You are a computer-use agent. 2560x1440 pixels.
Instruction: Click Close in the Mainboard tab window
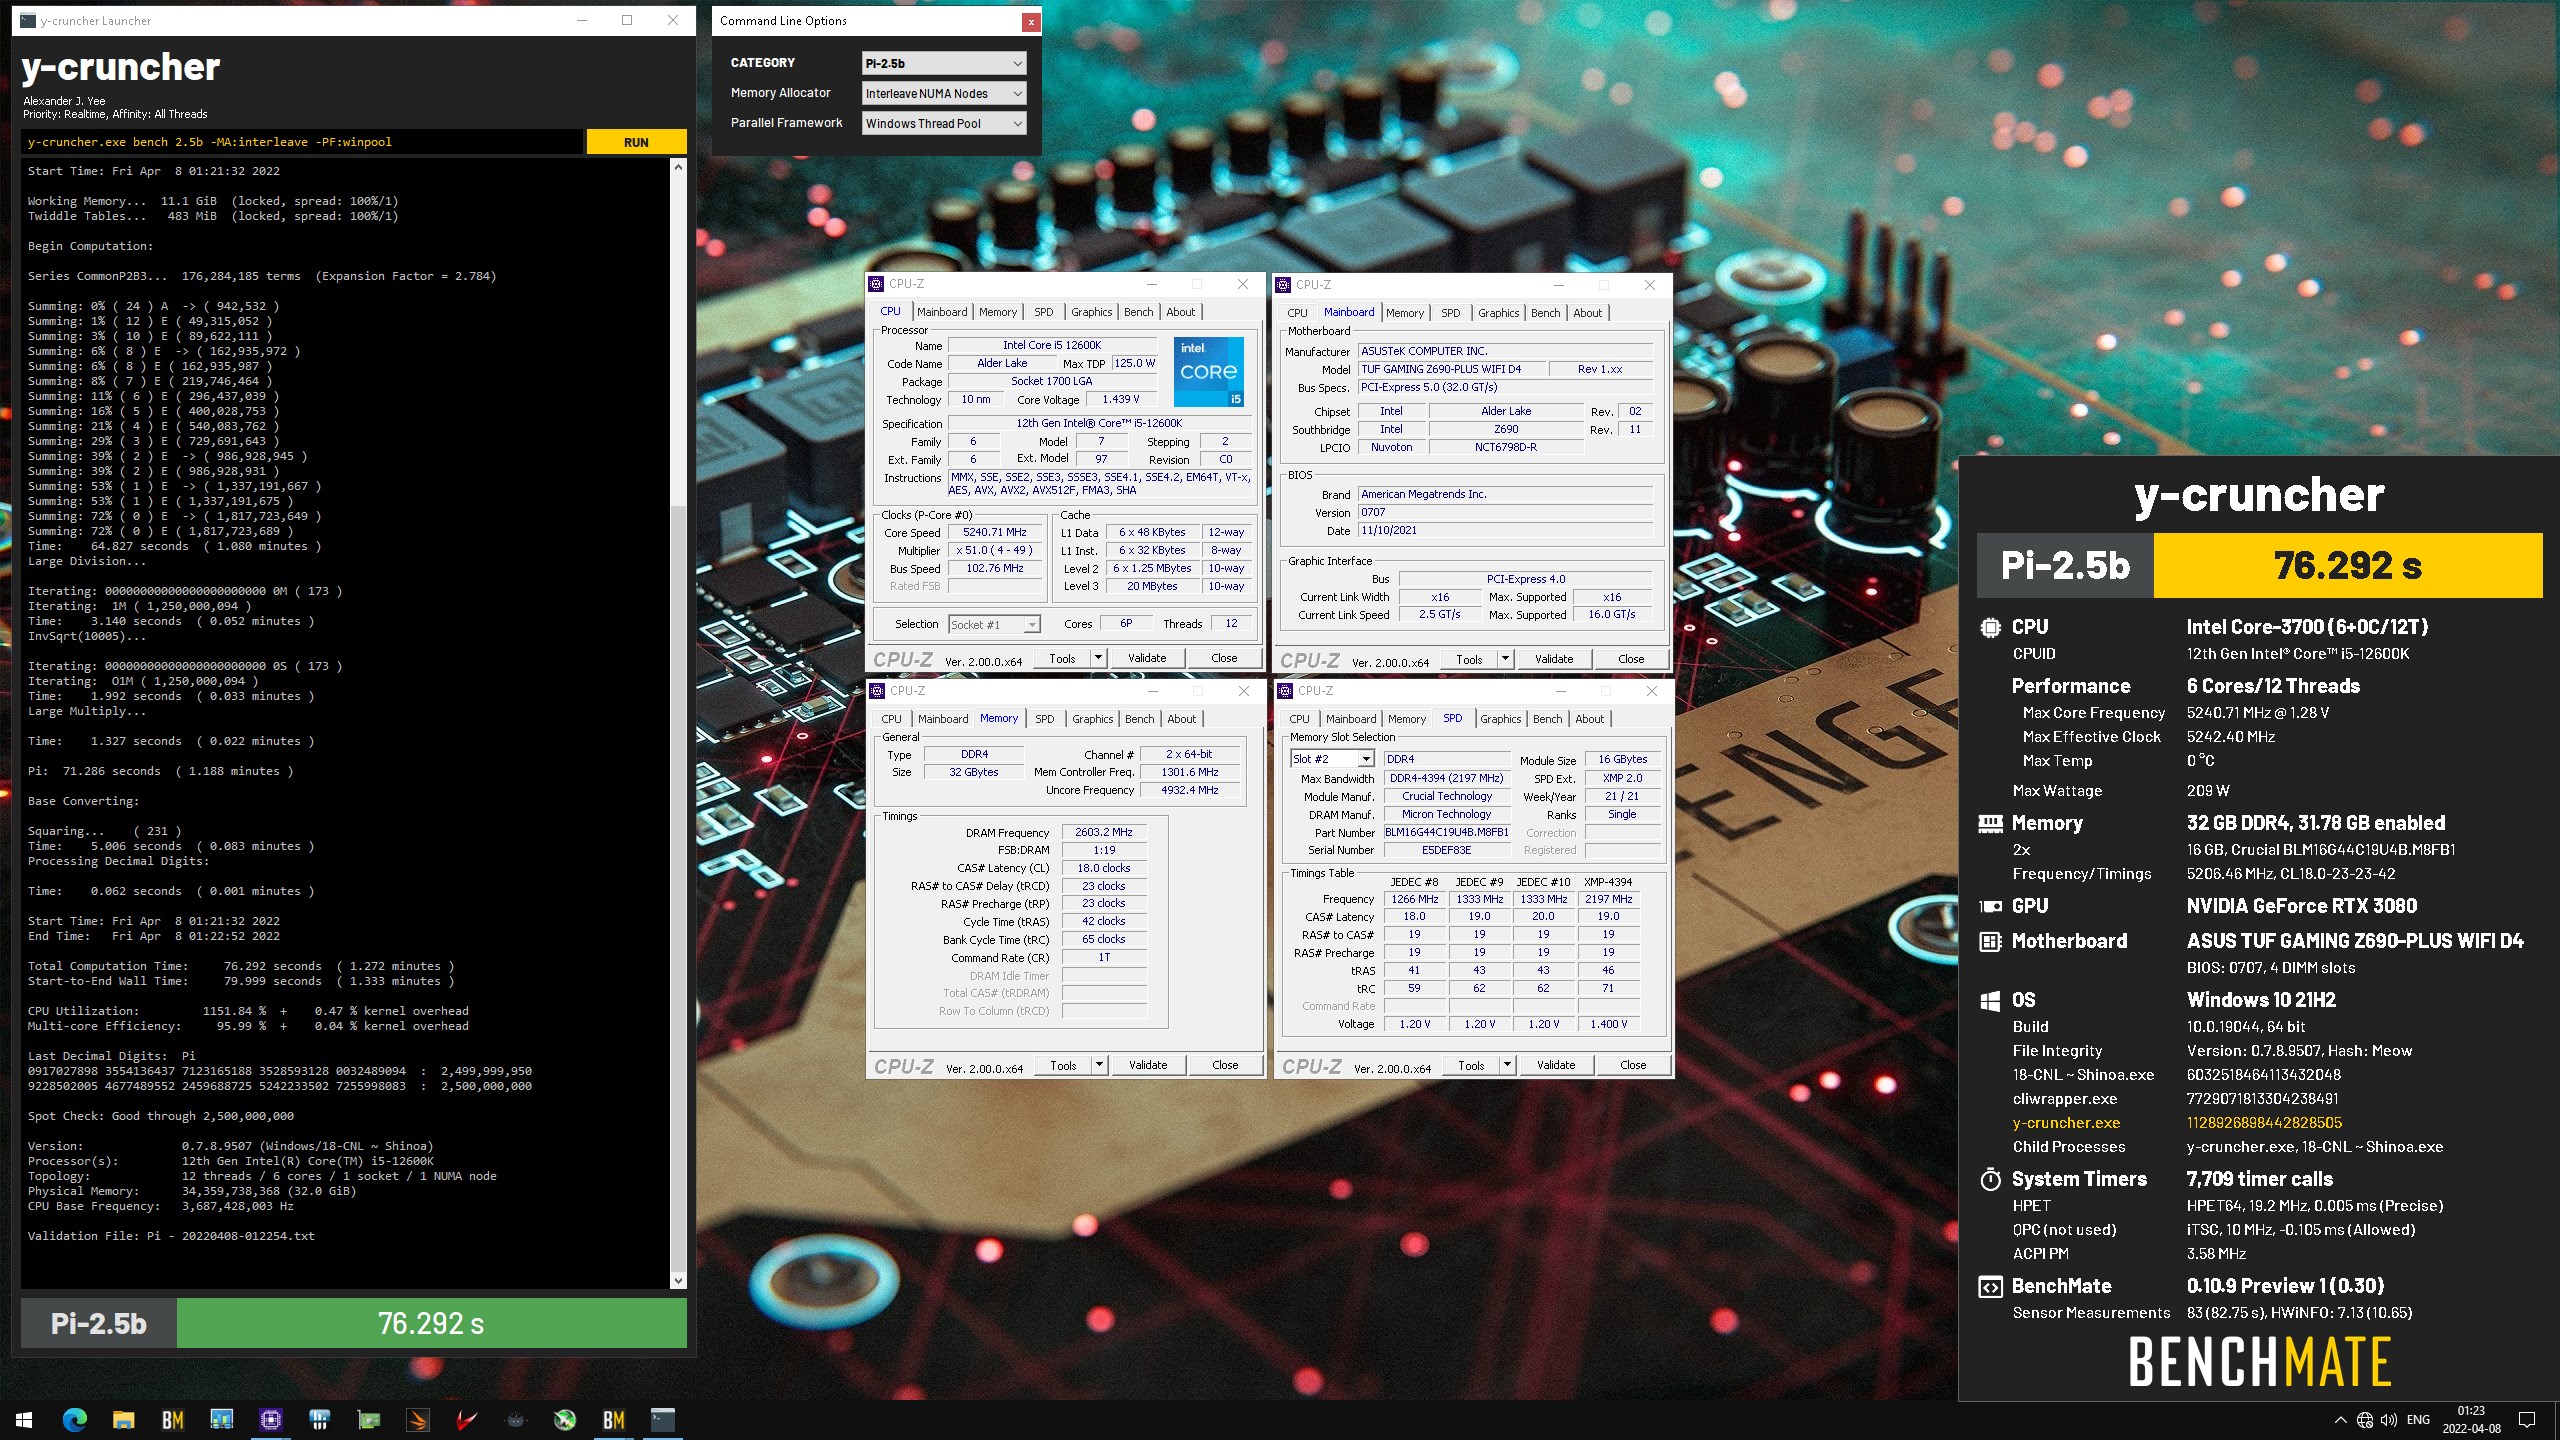(x=1631, y=659)
